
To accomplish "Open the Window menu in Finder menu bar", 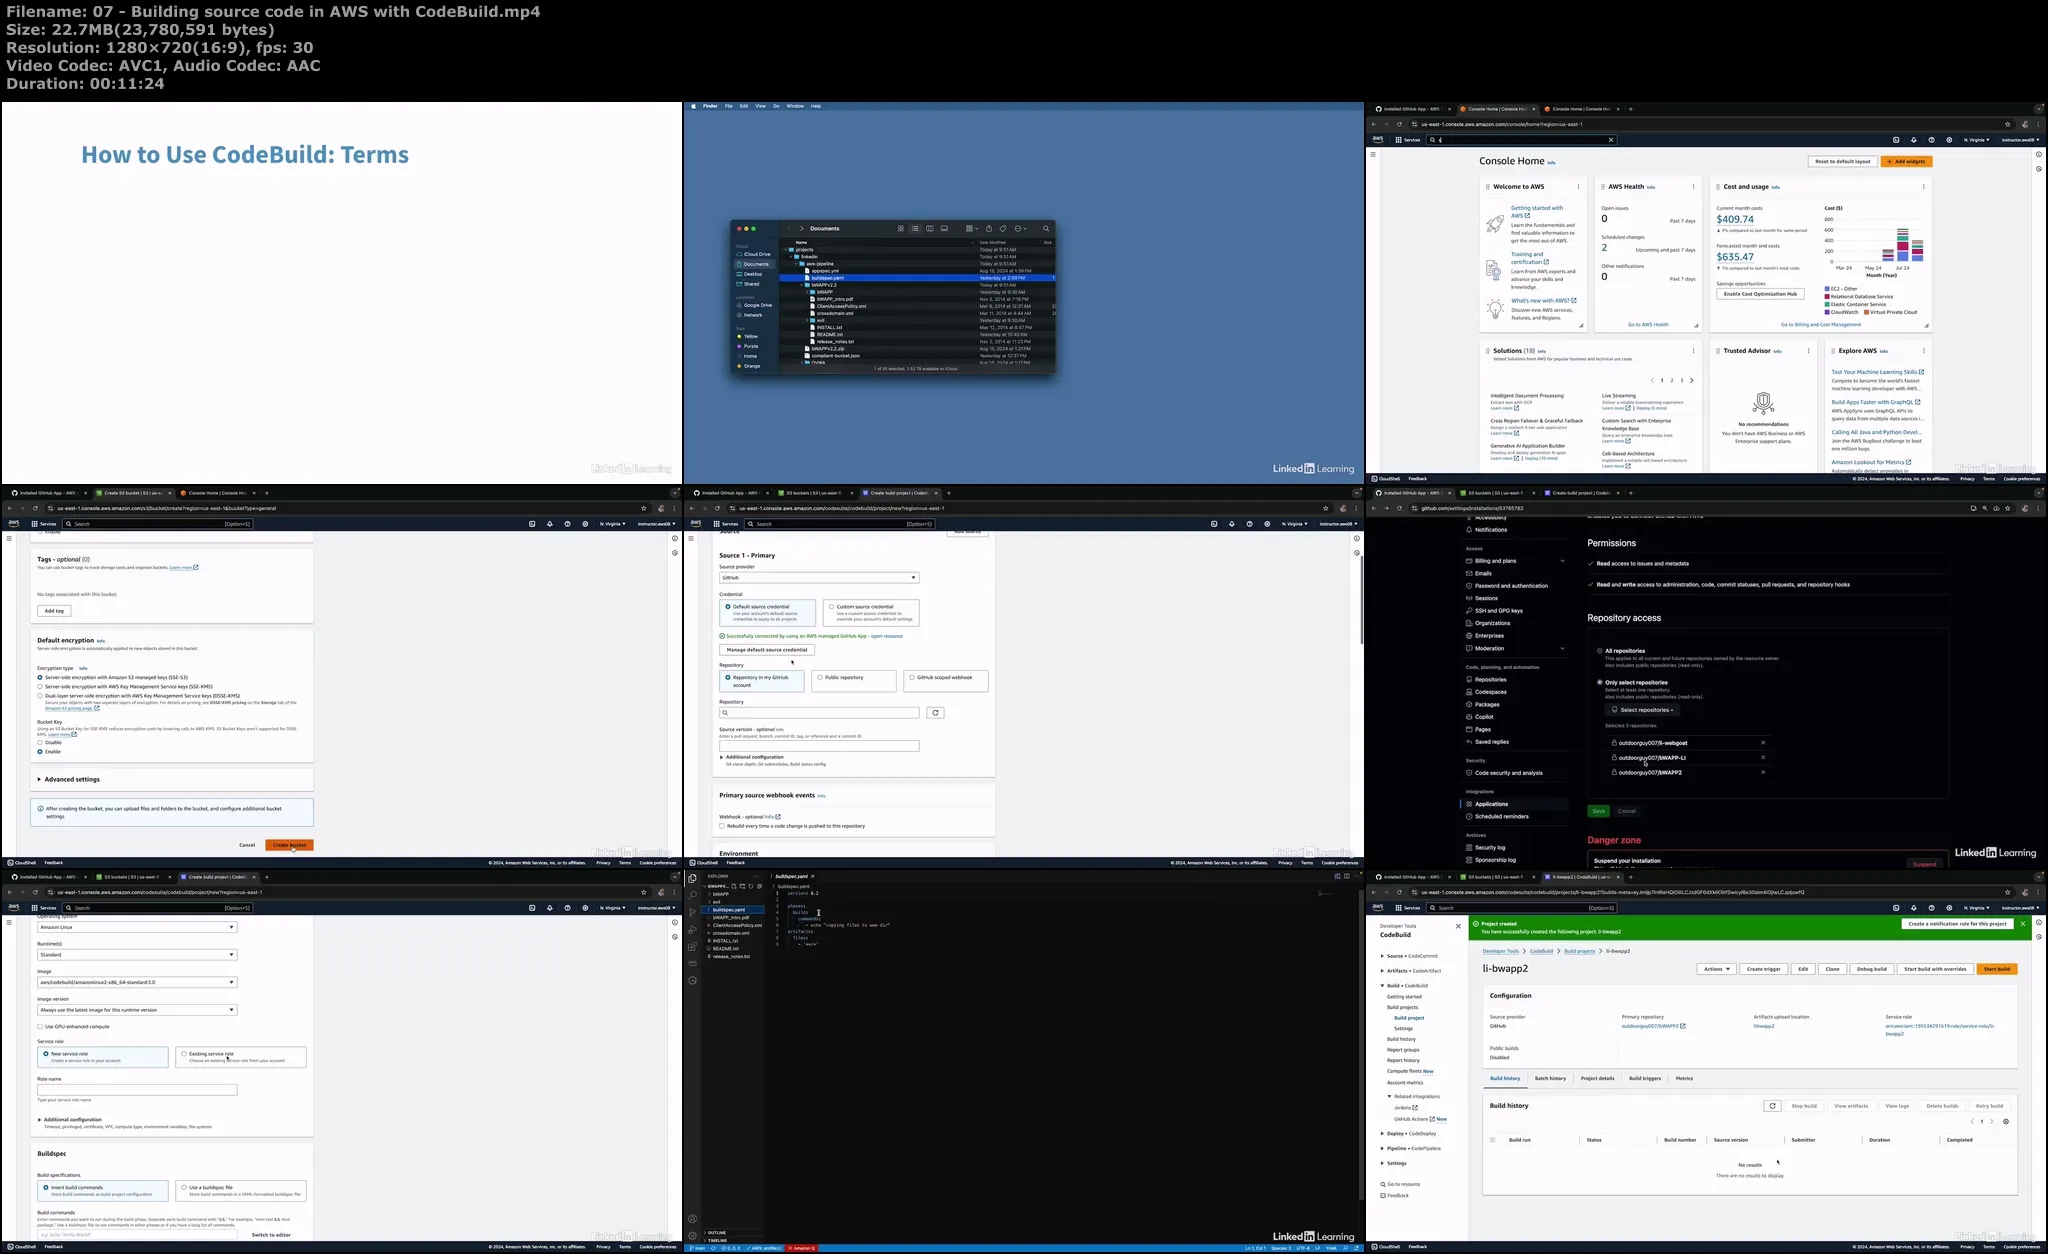I will click(795, 106).
